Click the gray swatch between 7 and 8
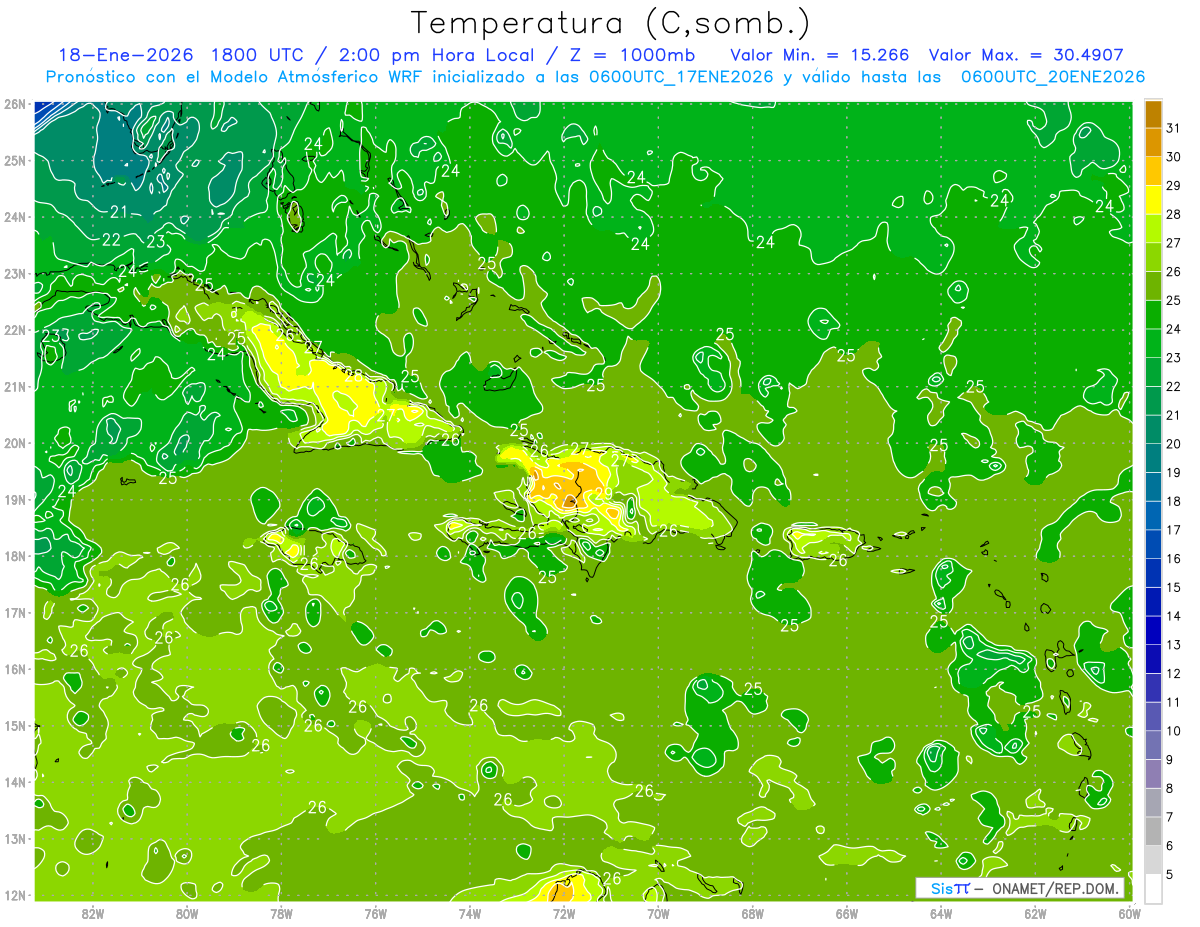Viewport: 1200px width, 927px height. tap(1153, 802)
